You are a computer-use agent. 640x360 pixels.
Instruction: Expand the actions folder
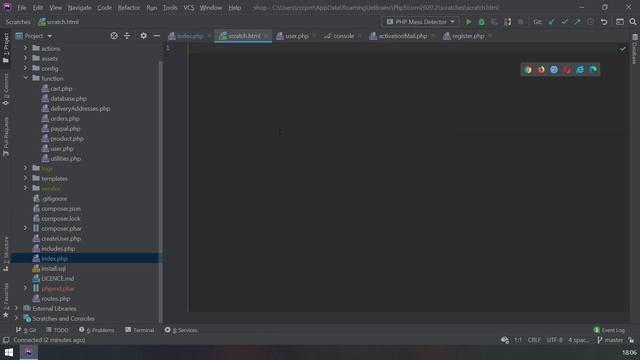point(25,48)
